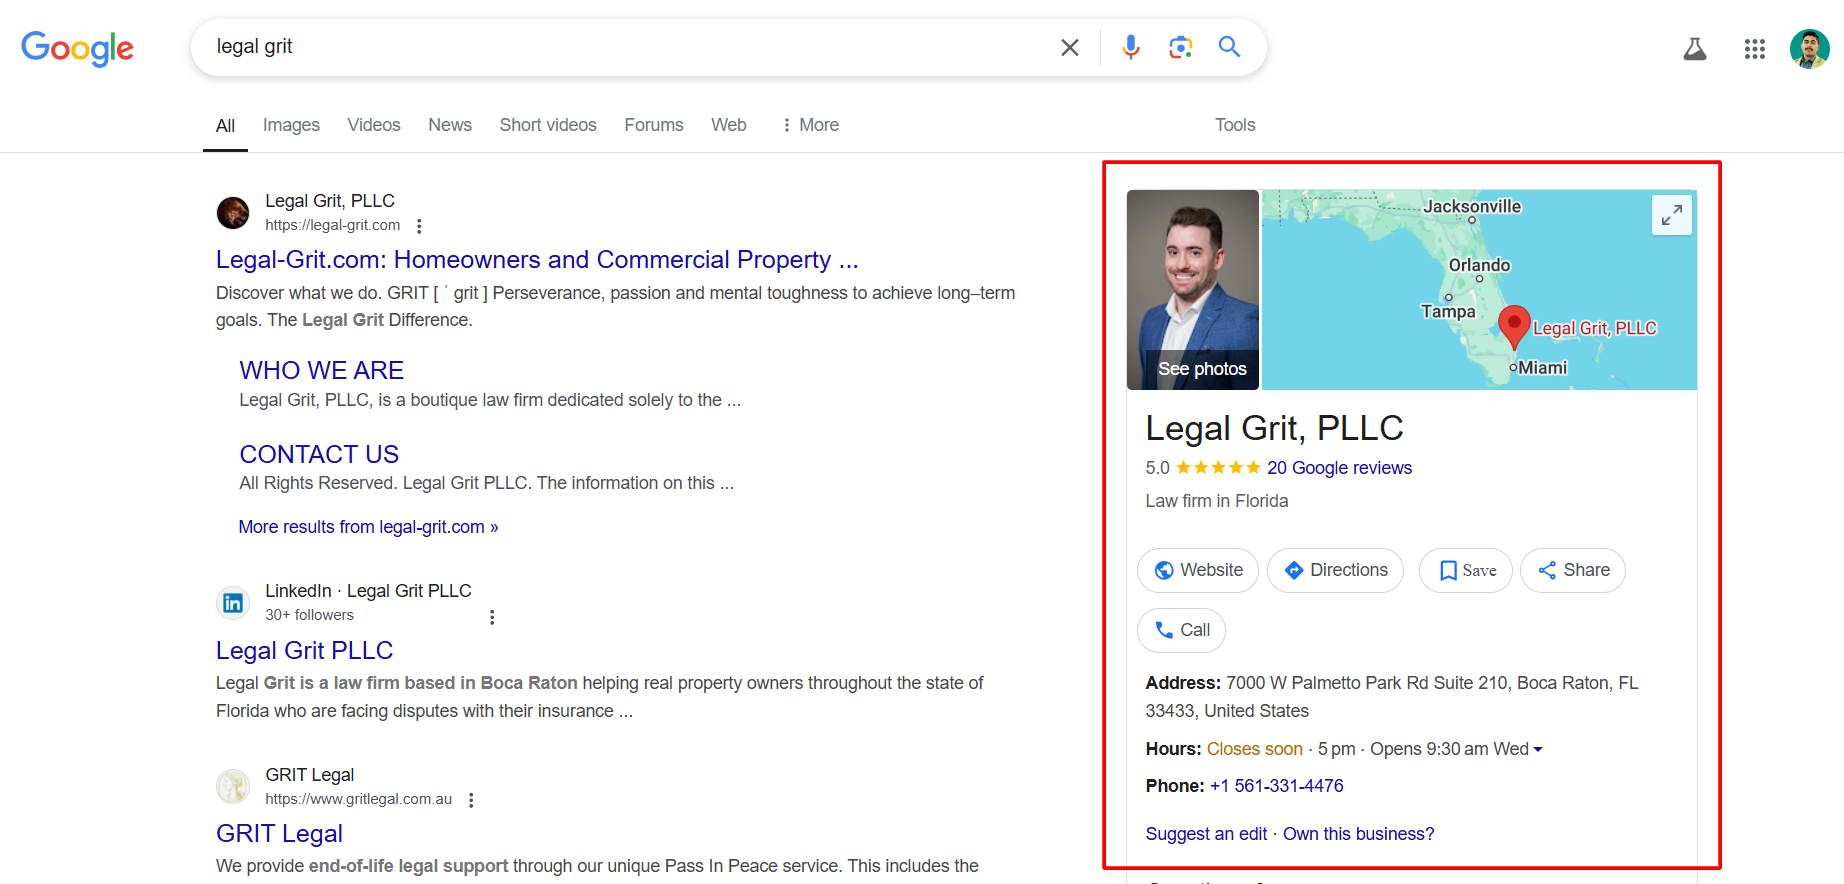
Task: Start voice search with microphone
Action: (x=1131, y=47)
